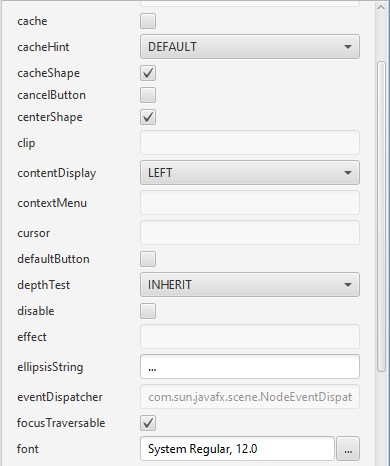The width and height of the screenshot is (390, 466).
Task: Click the font value text field
Action: pos(237,449)
